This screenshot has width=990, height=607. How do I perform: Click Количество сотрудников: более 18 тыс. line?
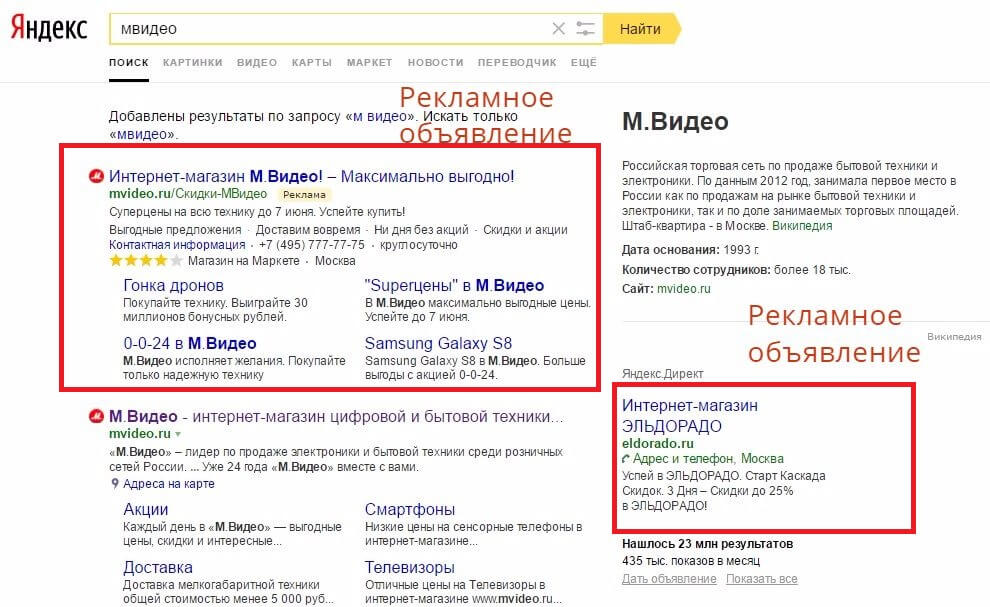point(736,270)
